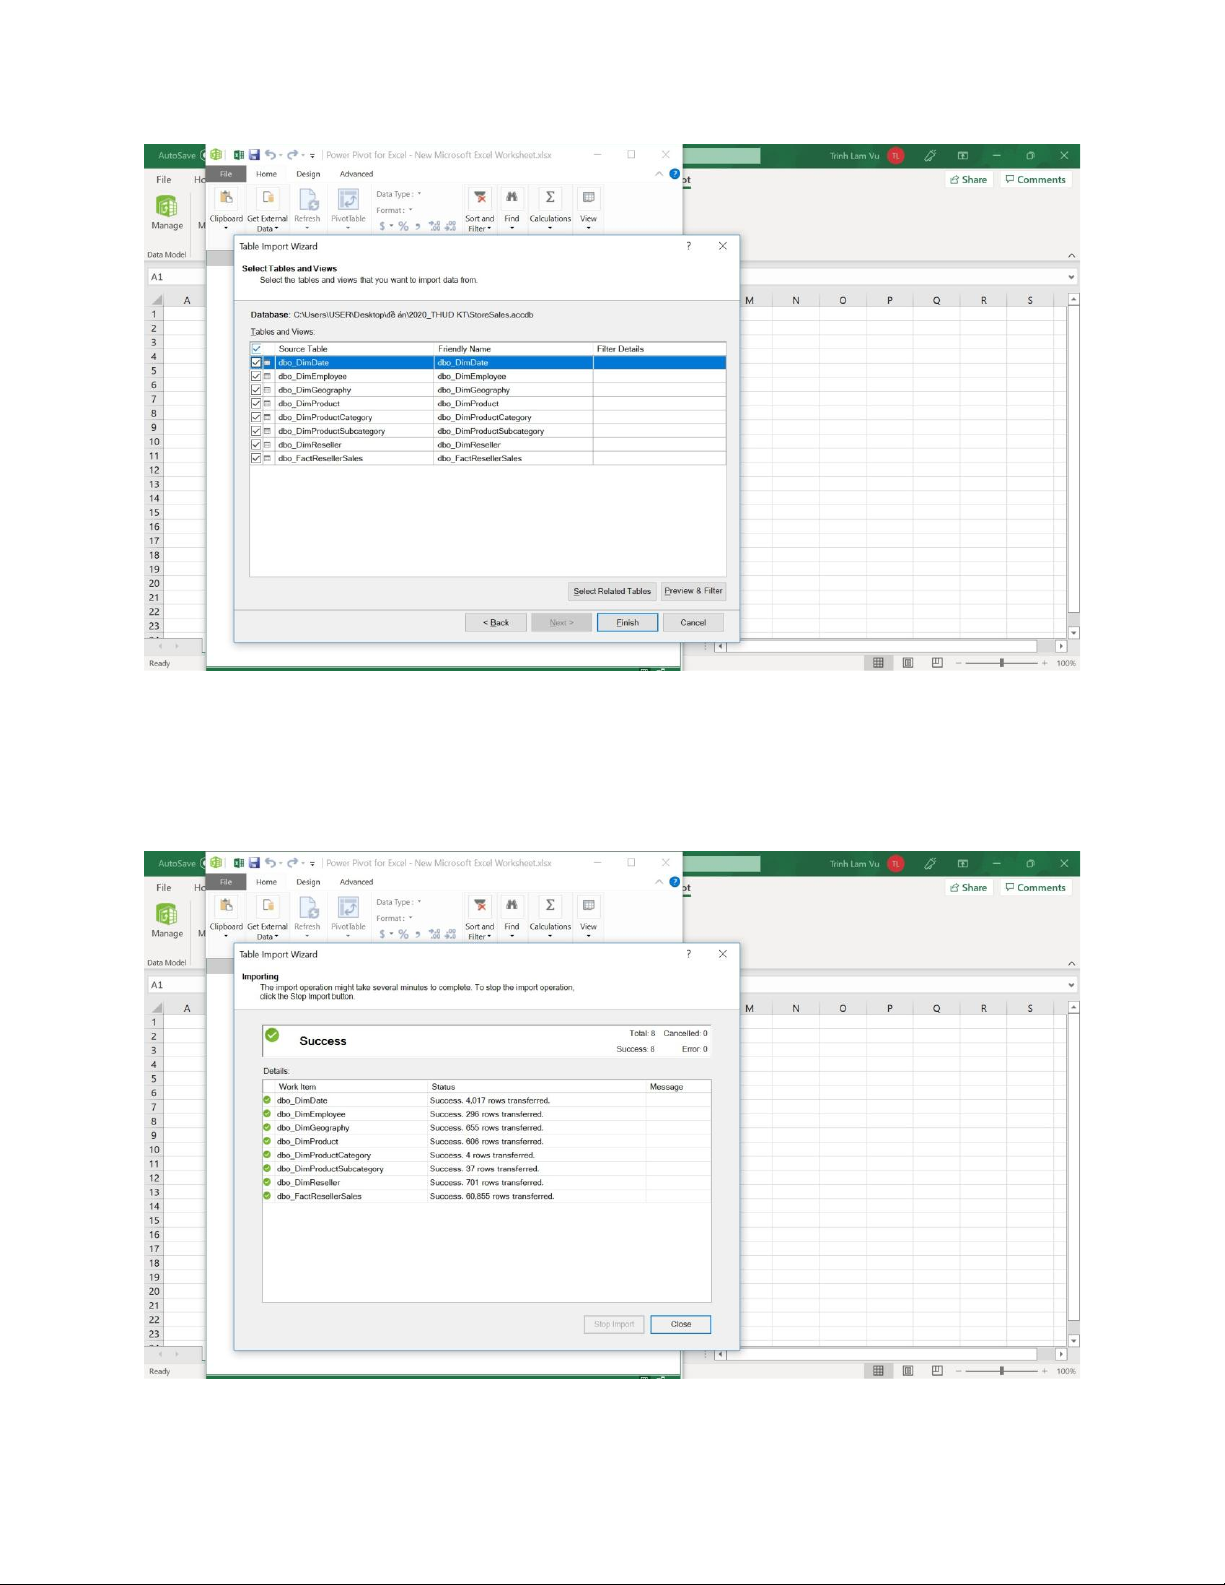Open Data Type dropdown above the Success dialog

pos(419,902)
